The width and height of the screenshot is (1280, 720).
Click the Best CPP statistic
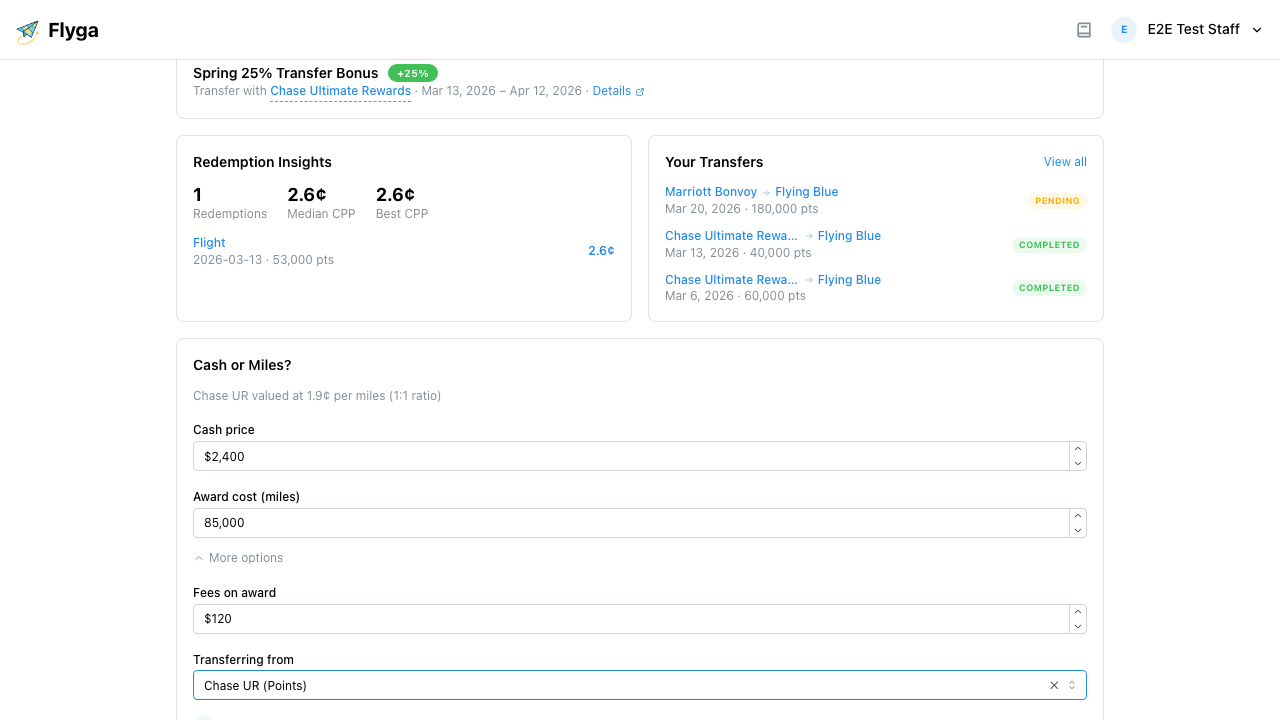click(x=402, y=202)
